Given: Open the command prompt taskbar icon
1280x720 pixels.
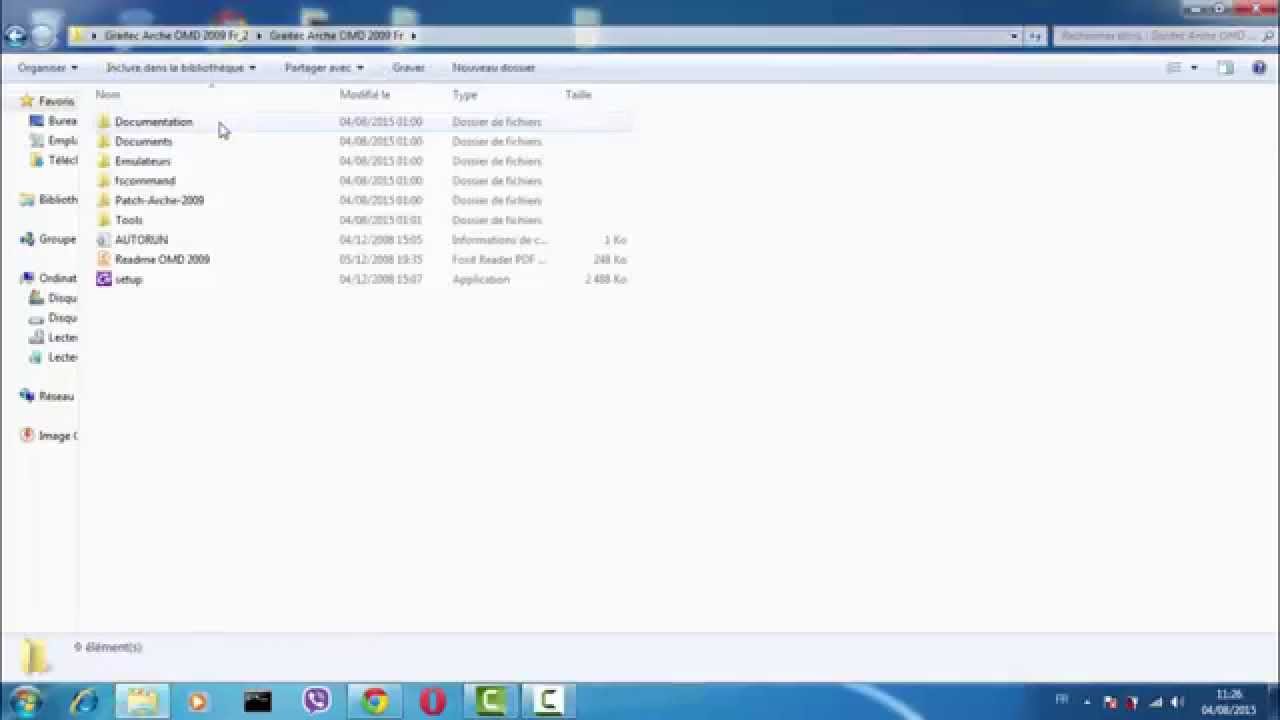Looking at the screenshot, I should coord(258,701).
